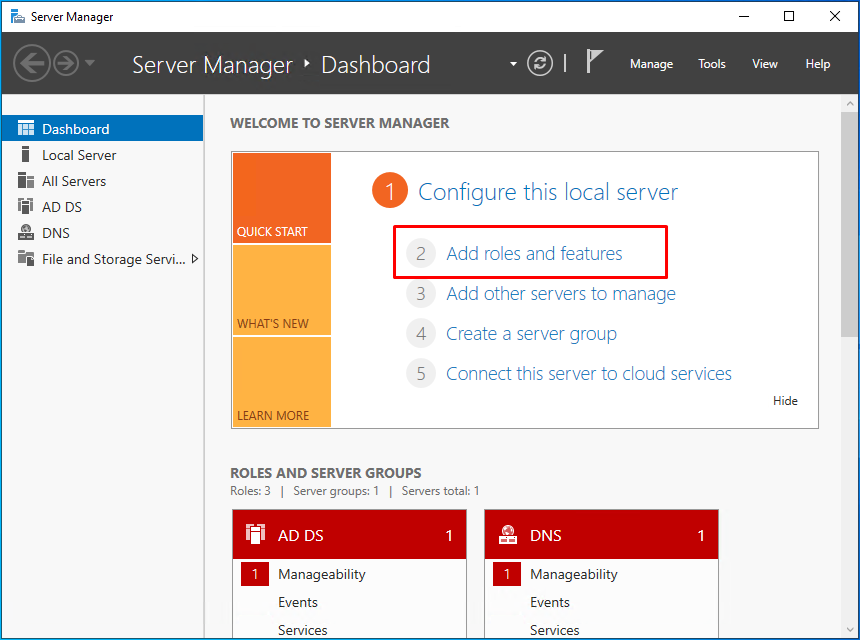Viewport: 860px width, 640px height.
Task: Click the Local Server icon in the sidebar
Action: click(x=25, y=154)
